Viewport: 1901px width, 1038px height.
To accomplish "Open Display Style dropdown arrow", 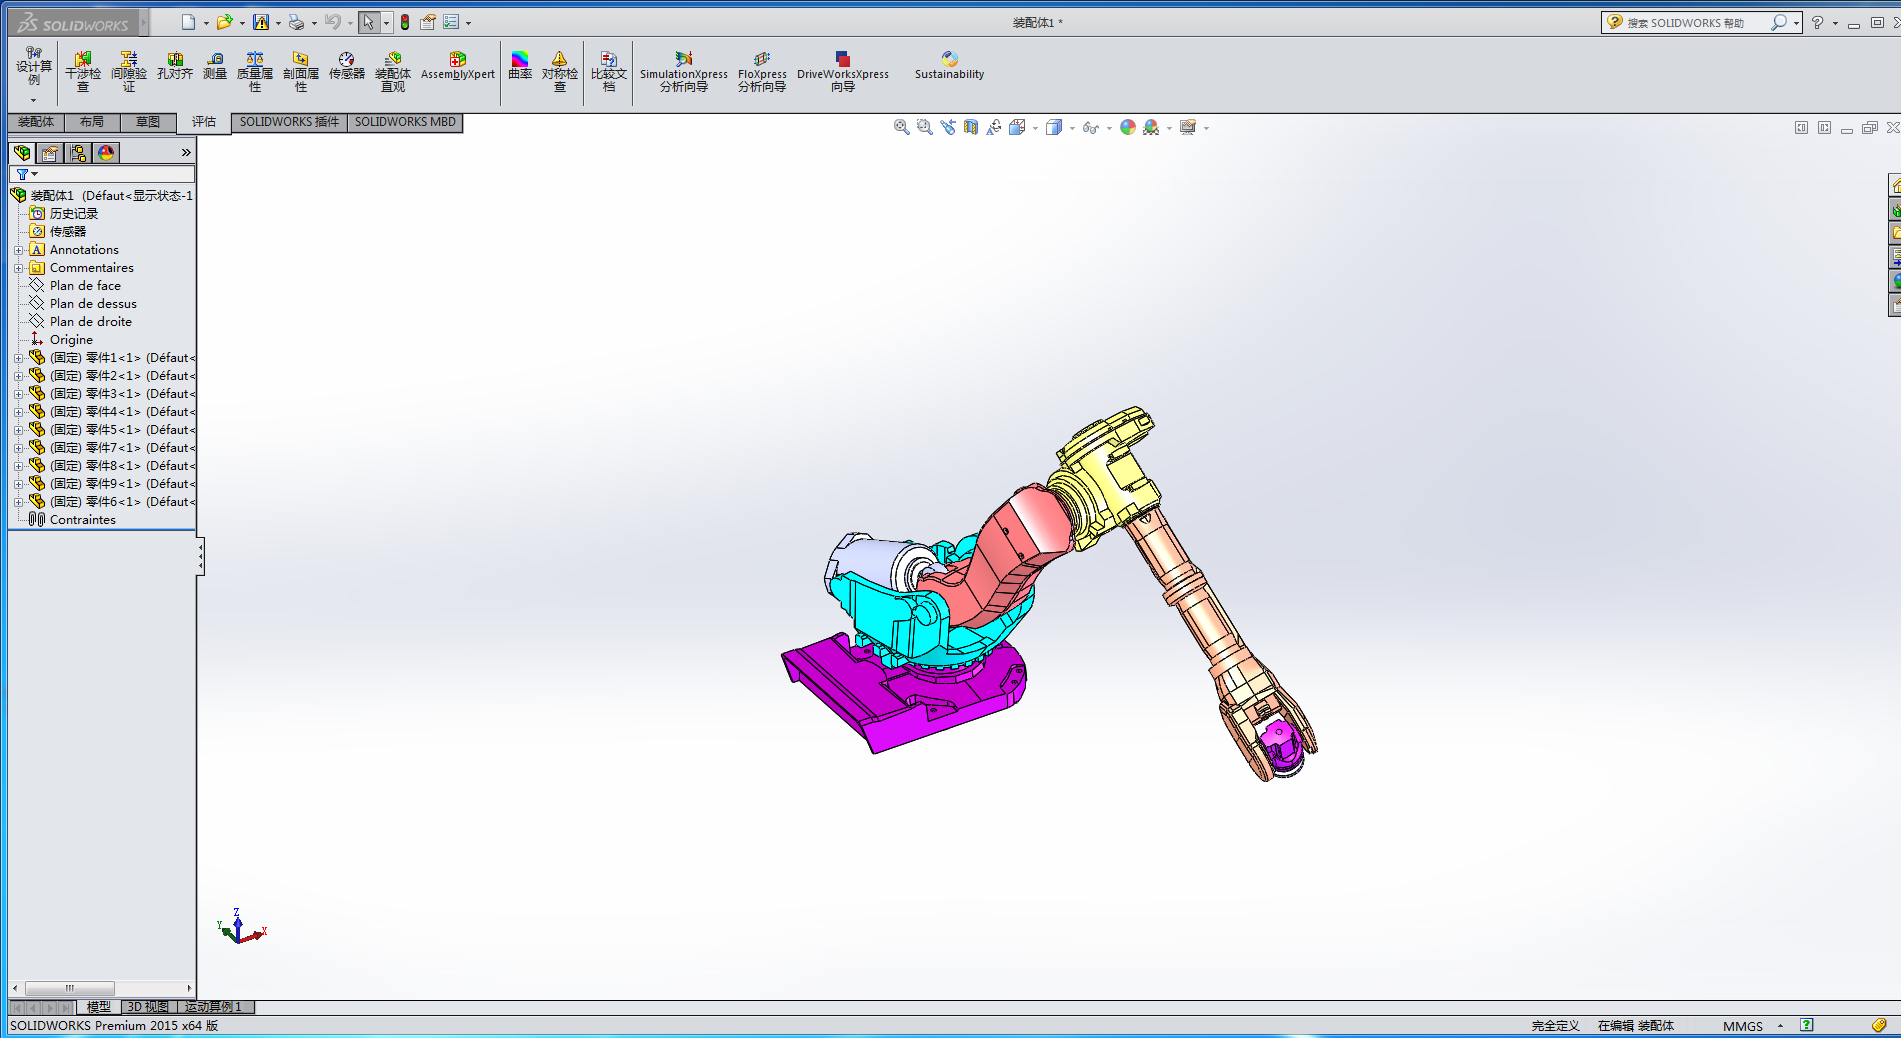I will (x=1072, y=128).
